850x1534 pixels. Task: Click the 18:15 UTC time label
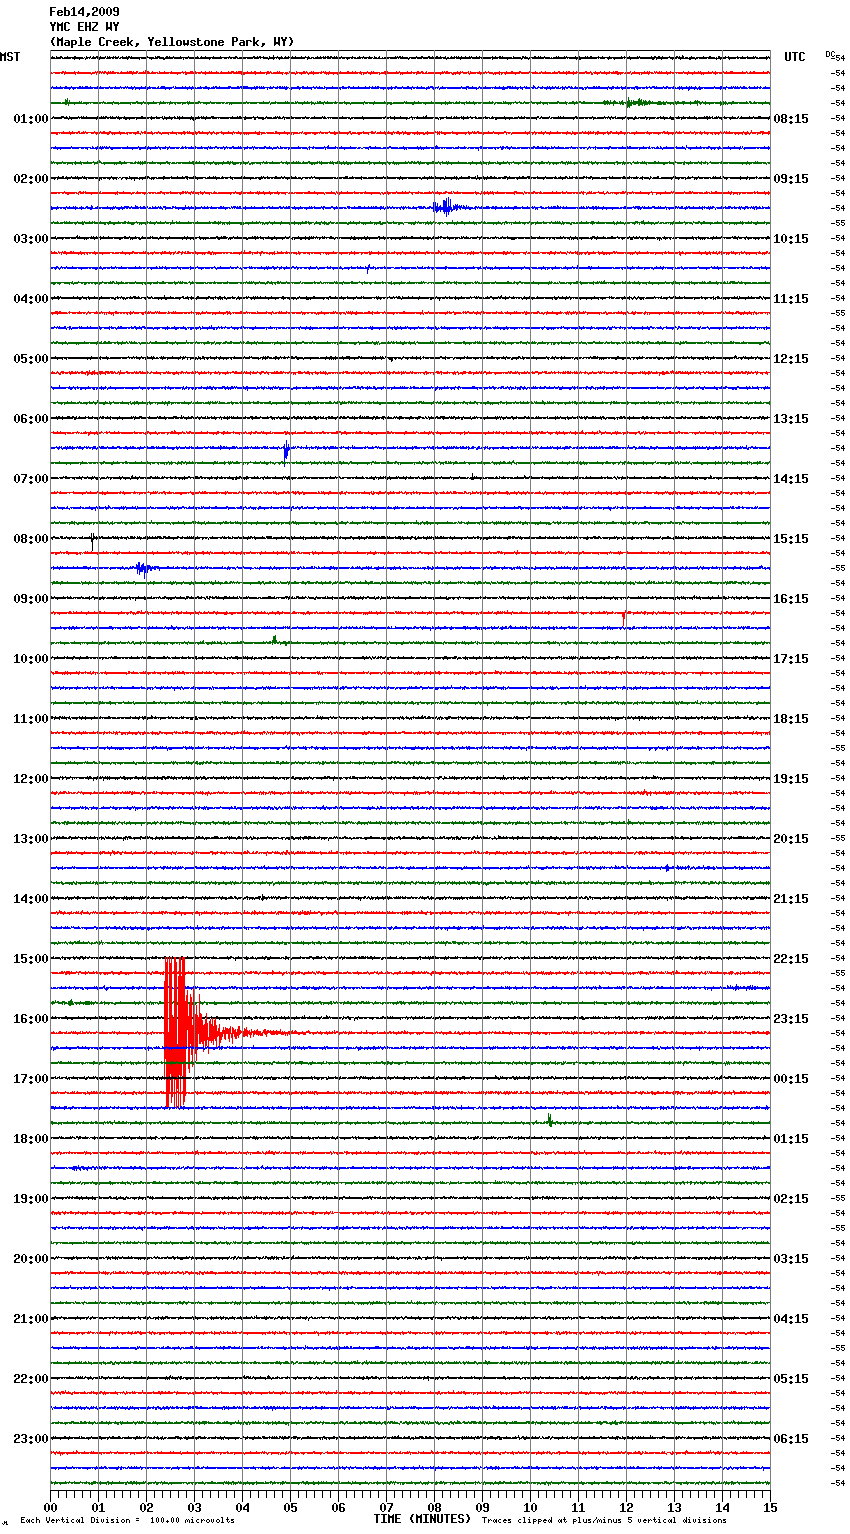point(791,719)
